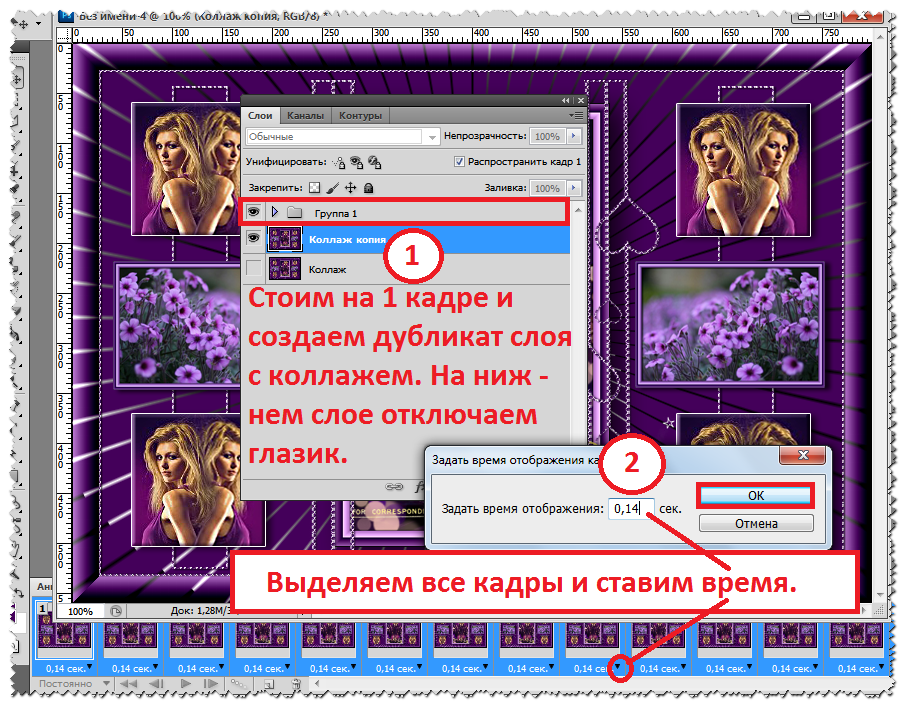906x707 pixels.
Task: Click document vertical scrollbar down arrow
Action: pos(880,596)
